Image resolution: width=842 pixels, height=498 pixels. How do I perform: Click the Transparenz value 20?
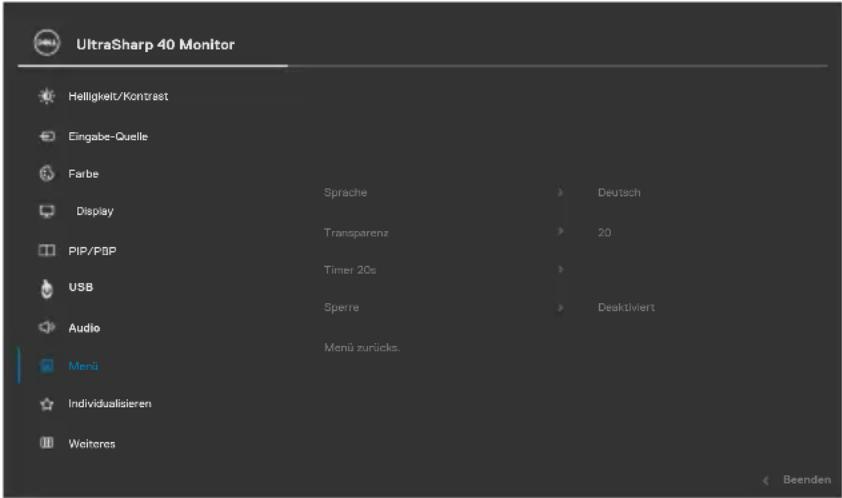(604, 233)
